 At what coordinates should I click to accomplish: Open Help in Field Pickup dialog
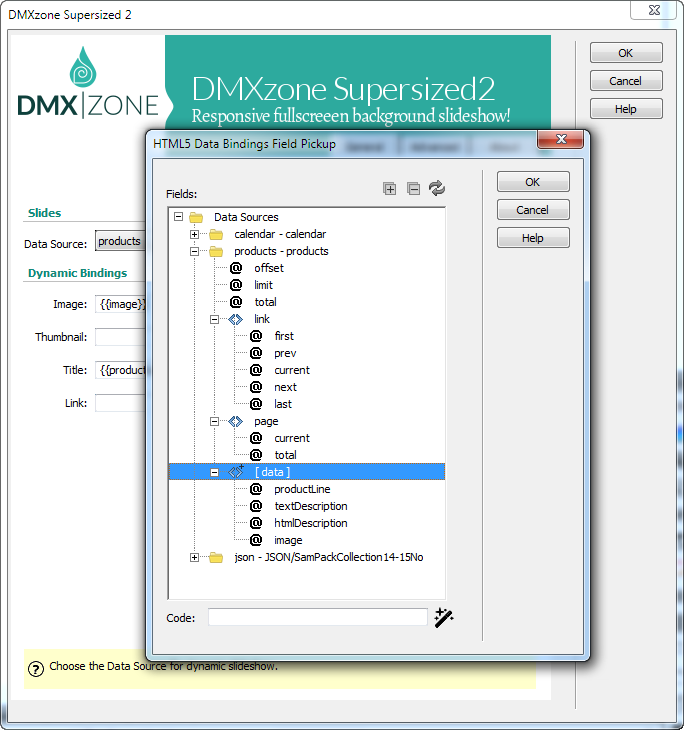[x=533, y=238]
